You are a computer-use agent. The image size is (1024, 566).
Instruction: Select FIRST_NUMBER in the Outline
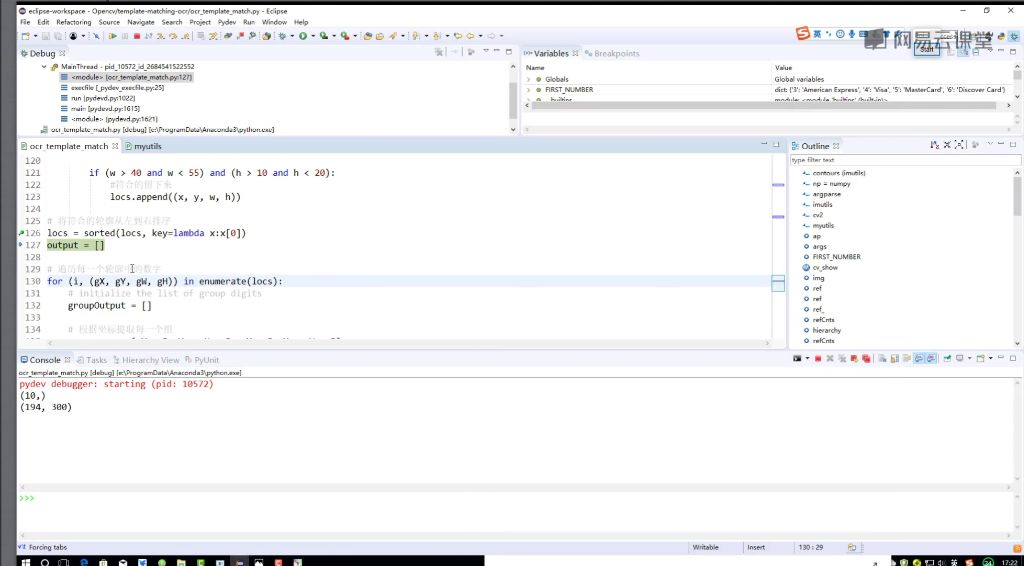836,257
